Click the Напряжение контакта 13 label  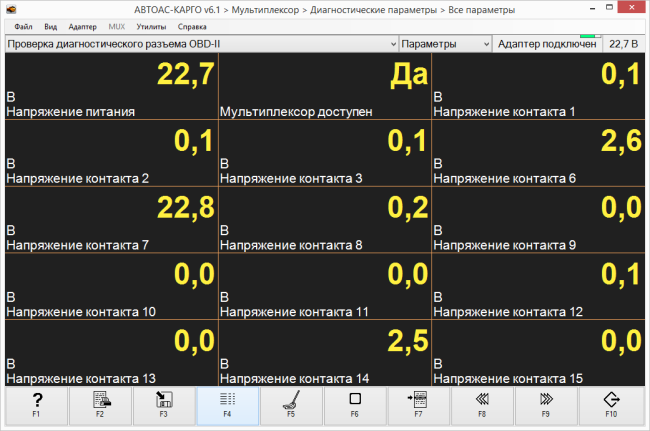tap(81, 379)
